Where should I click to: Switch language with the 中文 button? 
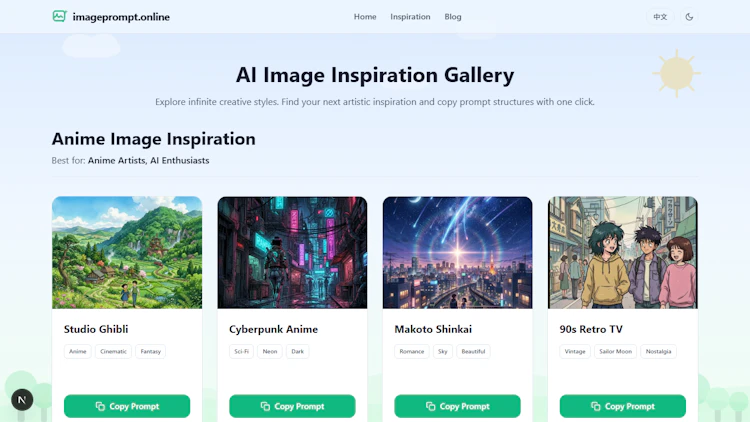click(x=660, y=17)
